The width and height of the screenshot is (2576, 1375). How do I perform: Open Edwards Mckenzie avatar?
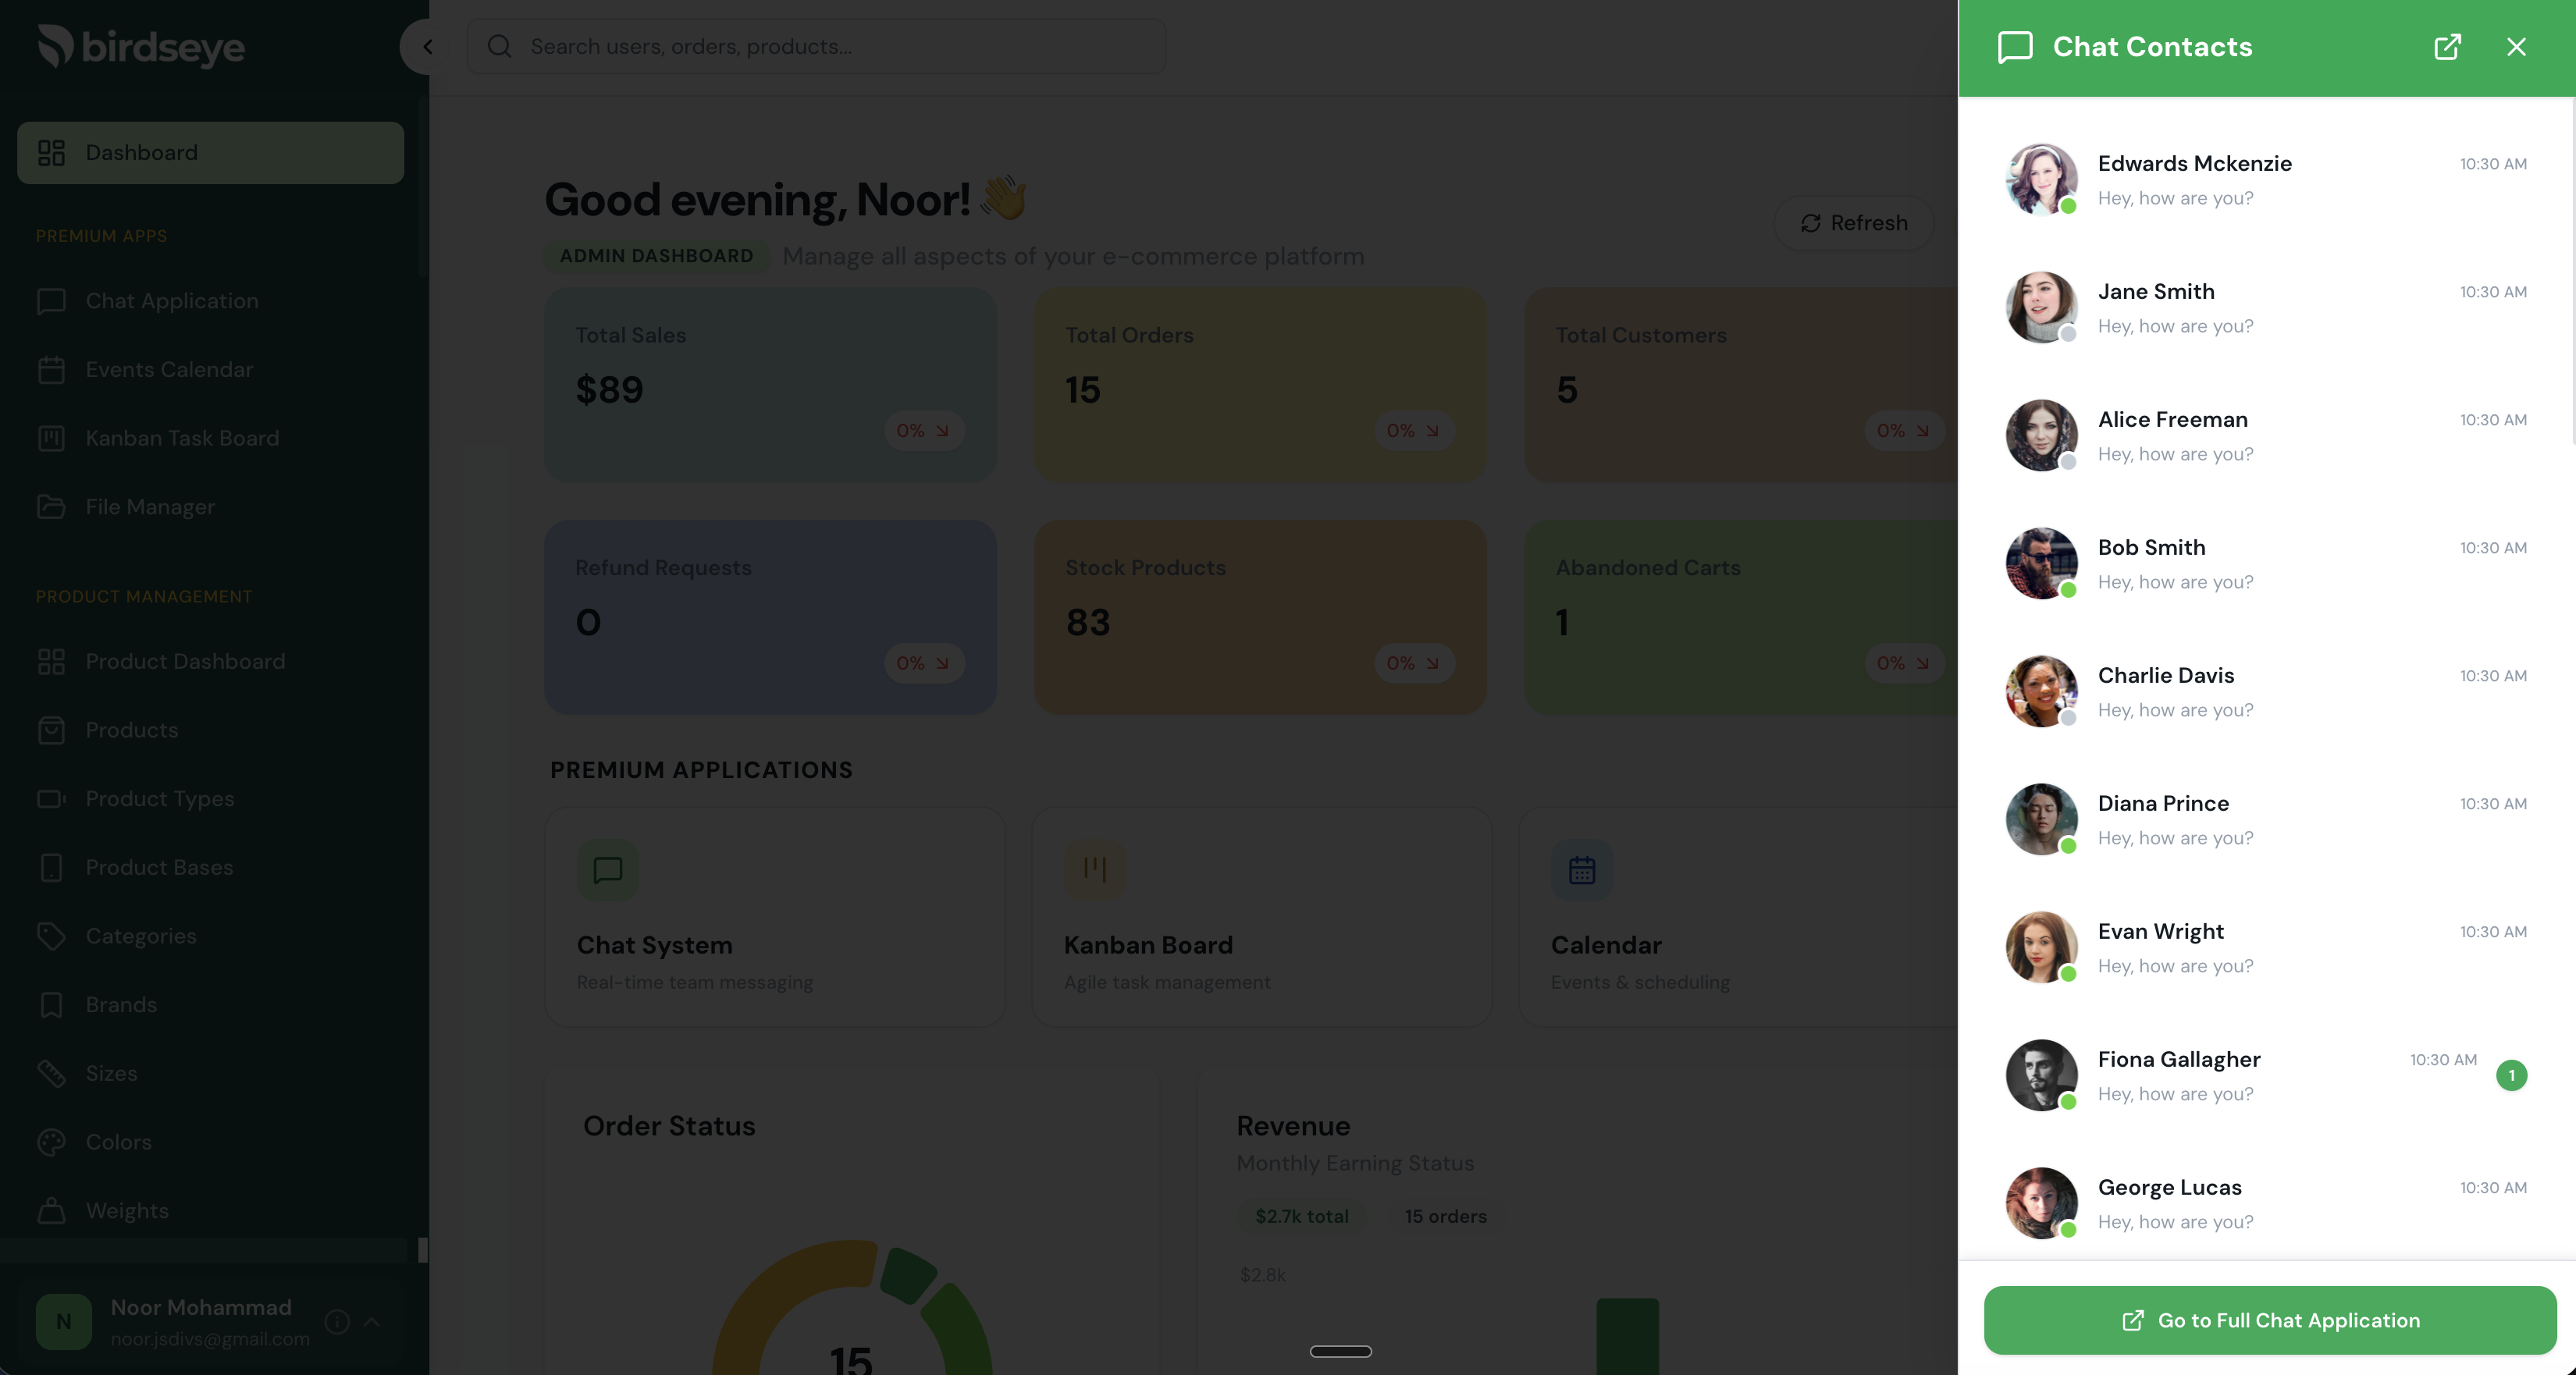click(x=2041, y=179)
